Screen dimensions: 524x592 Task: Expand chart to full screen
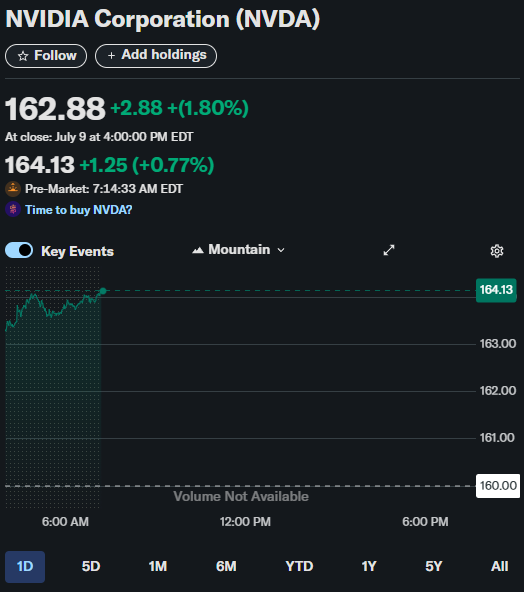389,250
